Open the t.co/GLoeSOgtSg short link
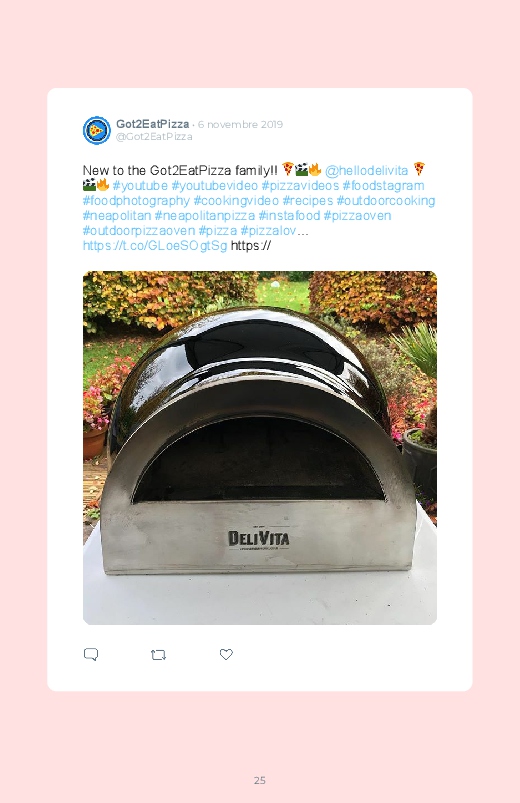 pos(155,246)
